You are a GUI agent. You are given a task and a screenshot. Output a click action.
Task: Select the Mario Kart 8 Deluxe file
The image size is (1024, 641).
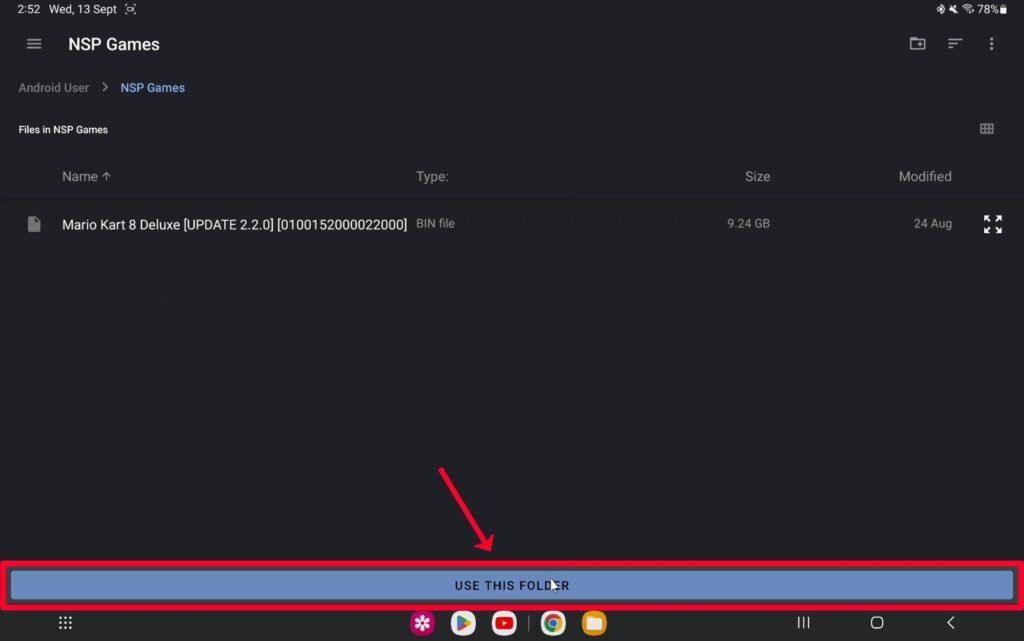coord(234,224)
